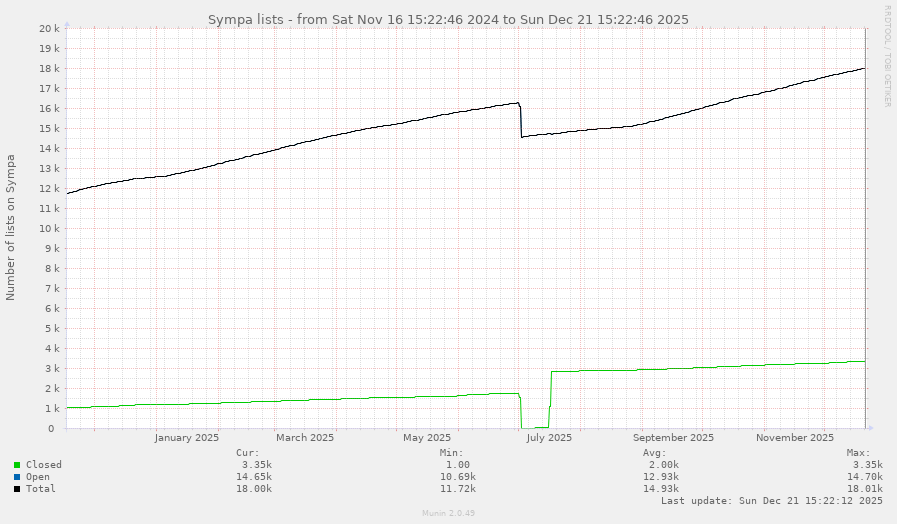Image resolution: width=897 pixels, height=524 pixels.
Task: Click the 'September 2025' x-axis label
Action: tap(673, 437)
